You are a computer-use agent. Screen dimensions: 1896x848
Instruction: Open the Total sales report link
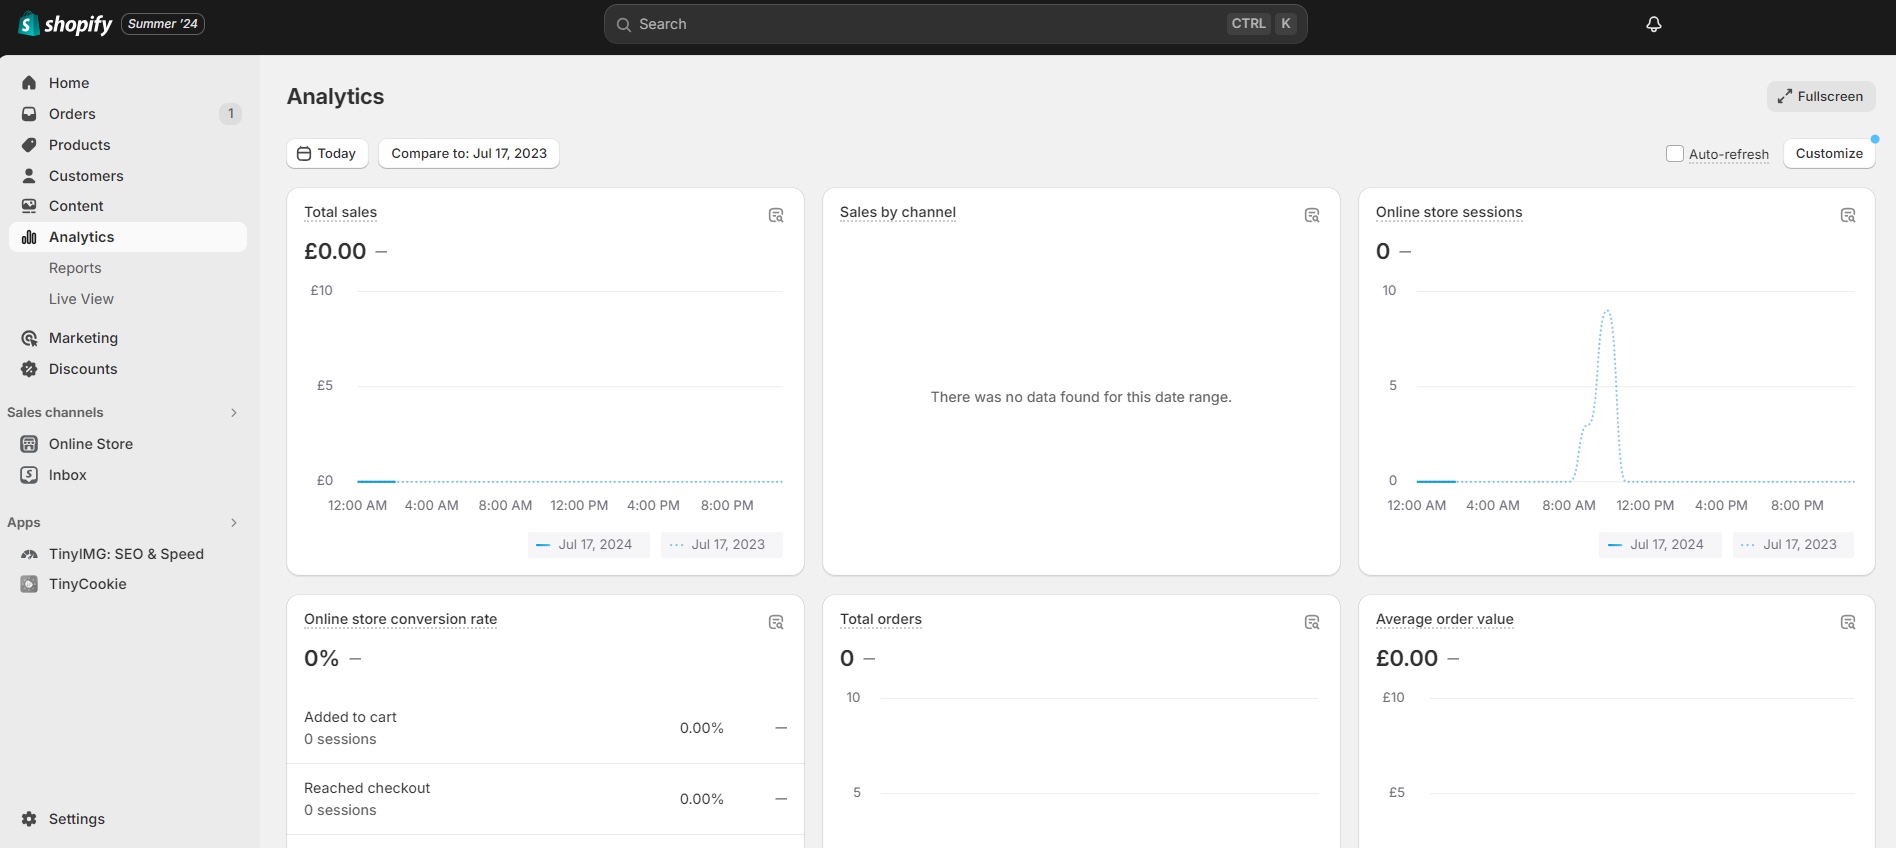coord(340,212)
